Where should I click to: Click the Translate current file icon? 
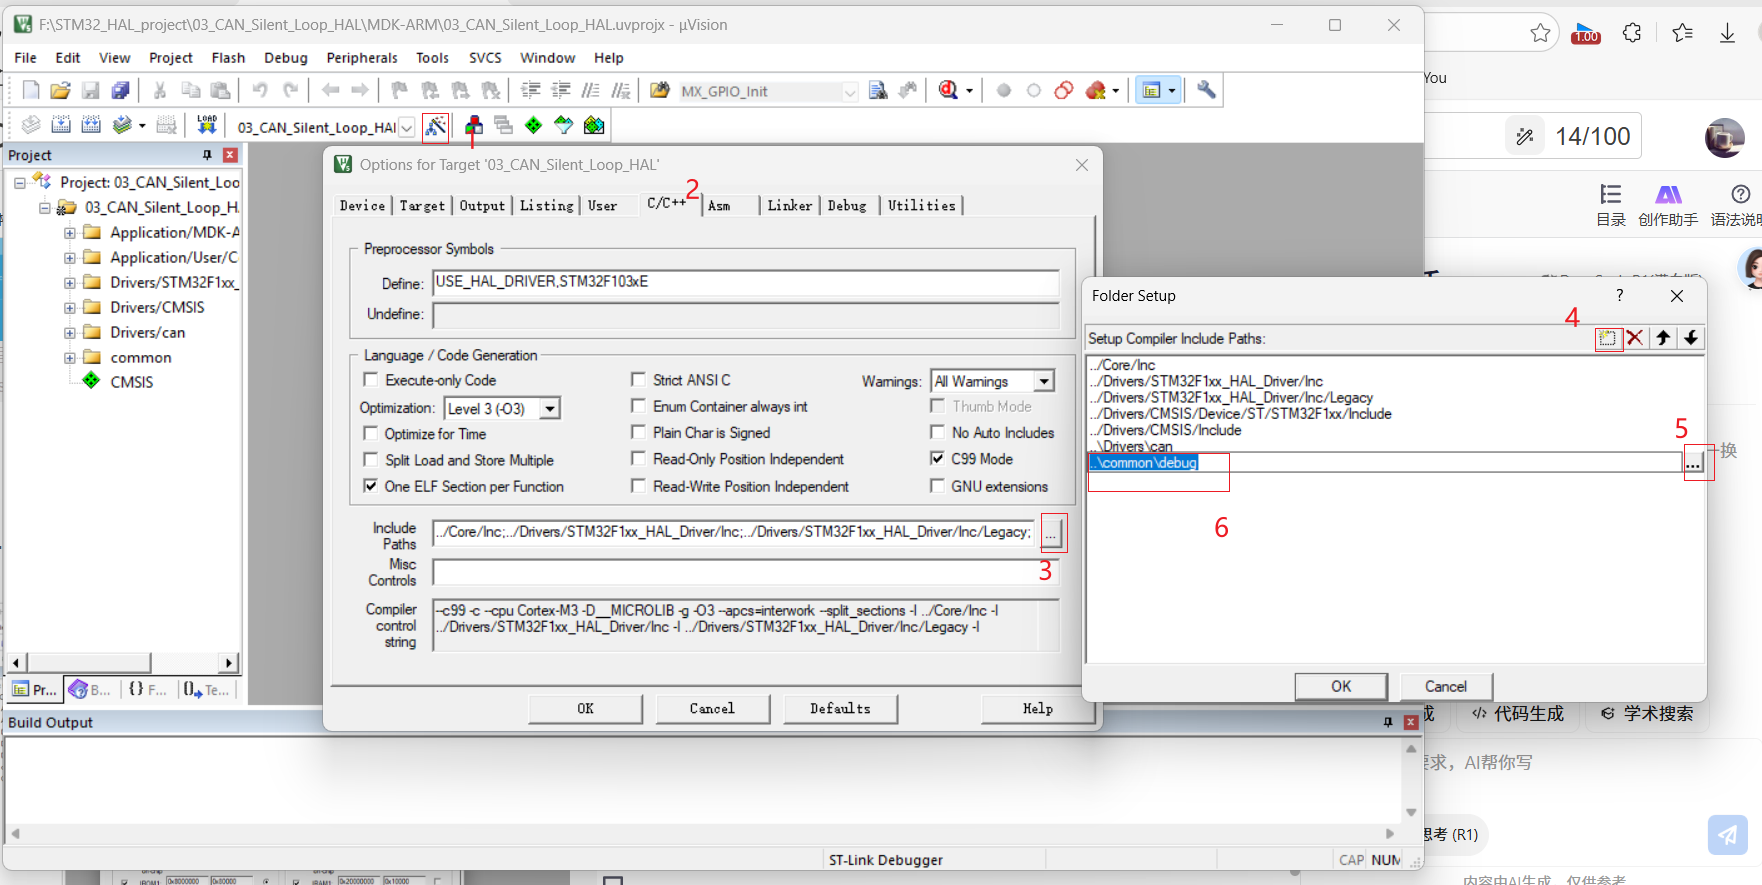tap(31, 126)
